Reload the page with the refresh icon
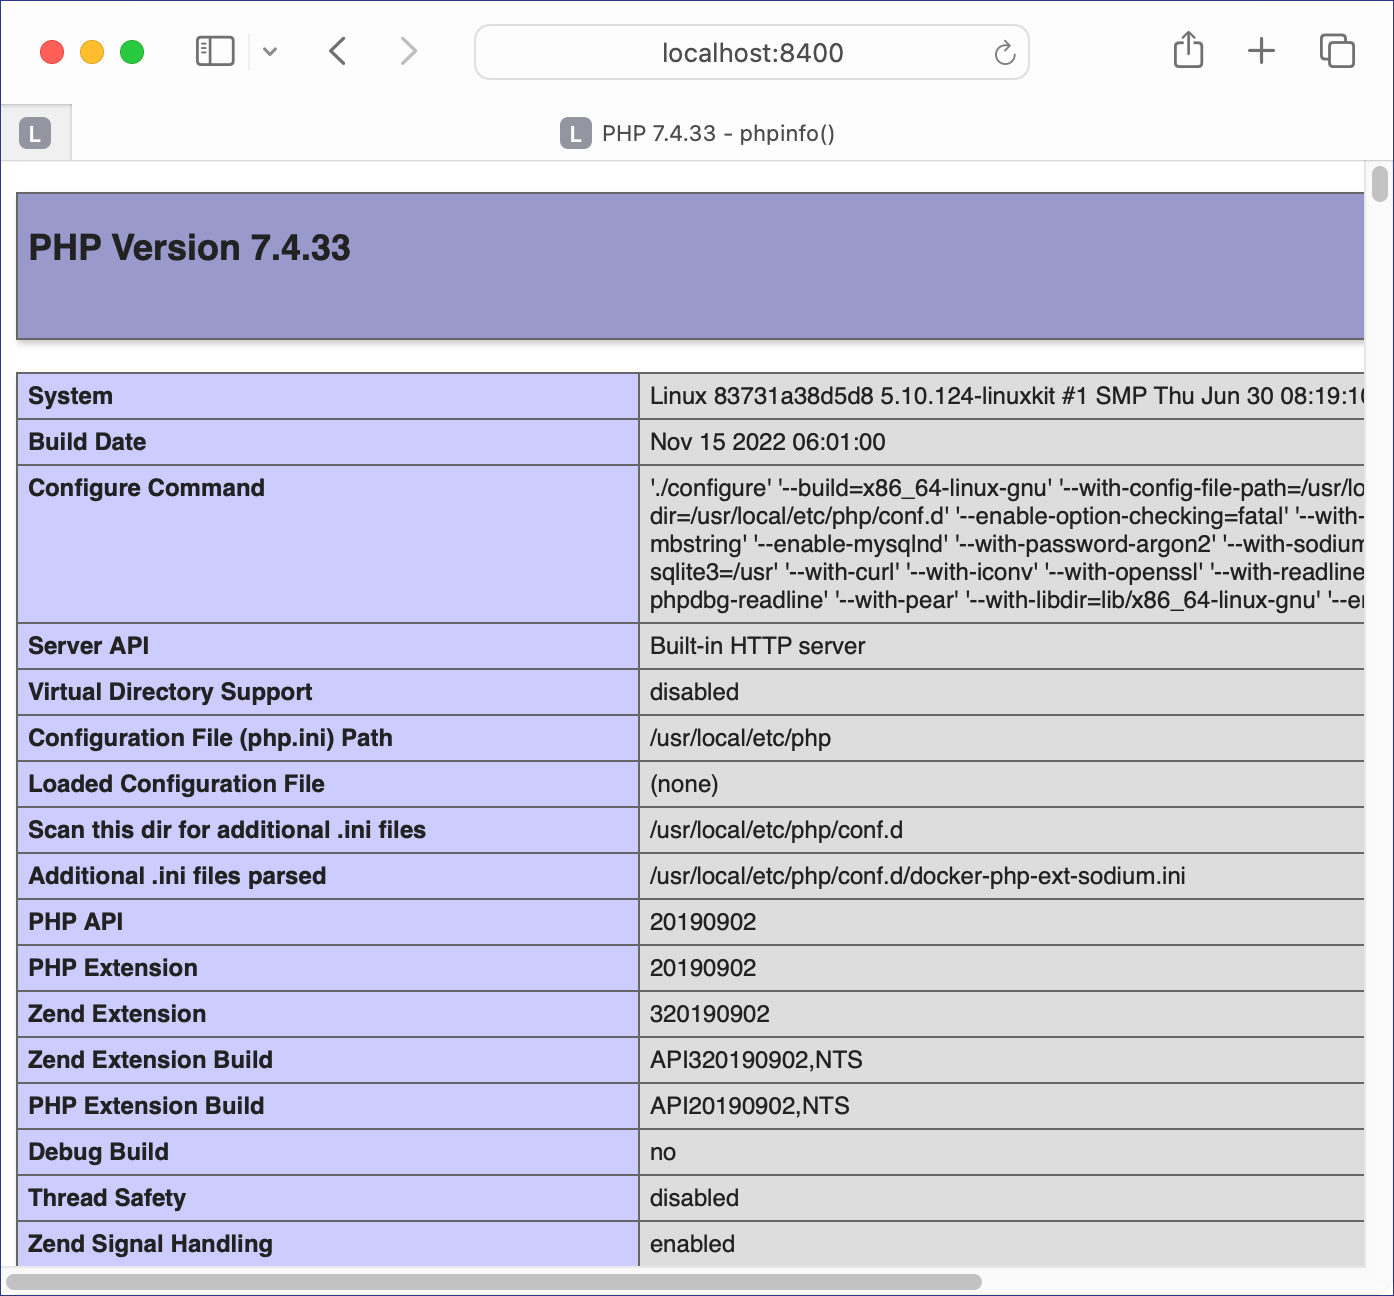The width and height of the screenshot is (1394, 1296). 1004,53
